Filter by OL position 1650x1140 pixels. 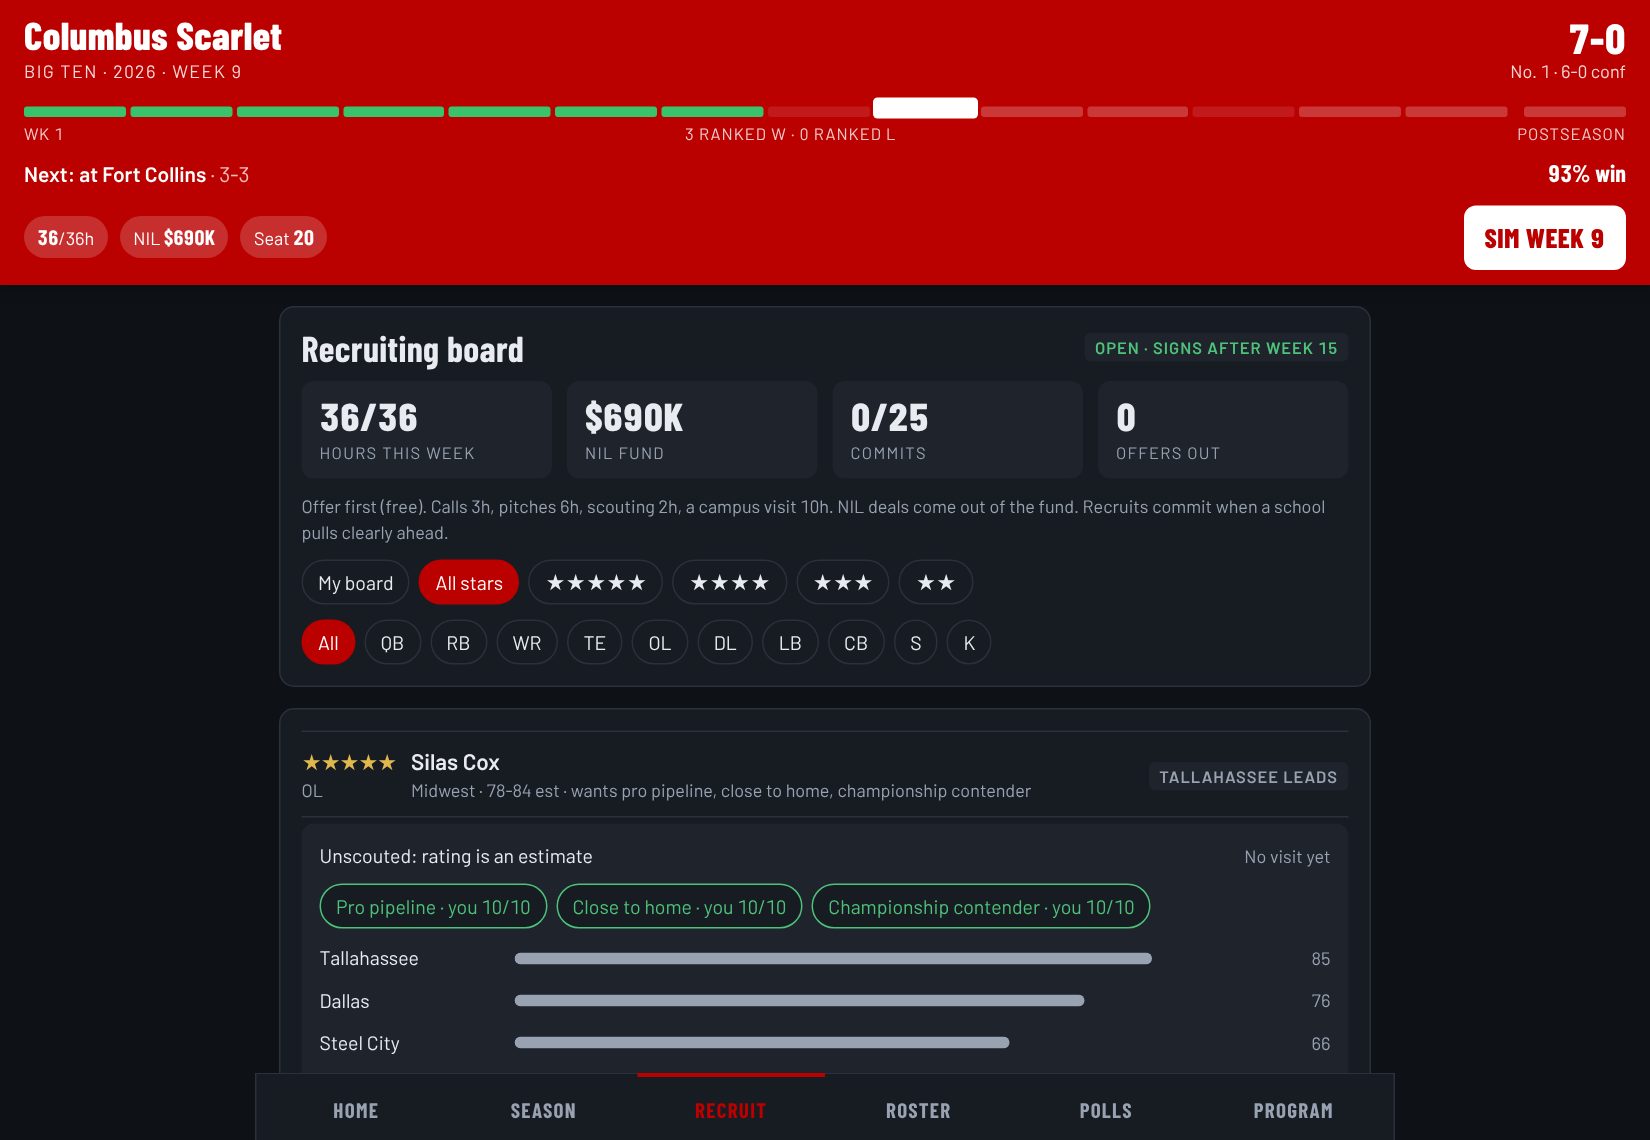660,643
